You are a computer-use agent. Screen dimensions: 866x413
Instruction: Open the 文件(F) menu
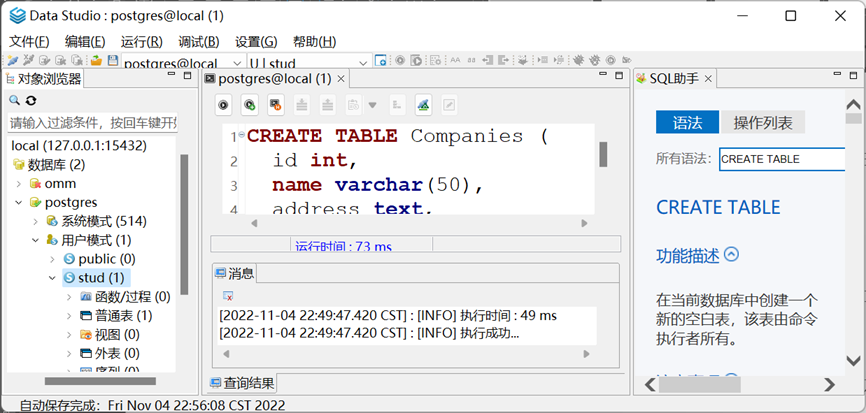[x=29, y=41]
